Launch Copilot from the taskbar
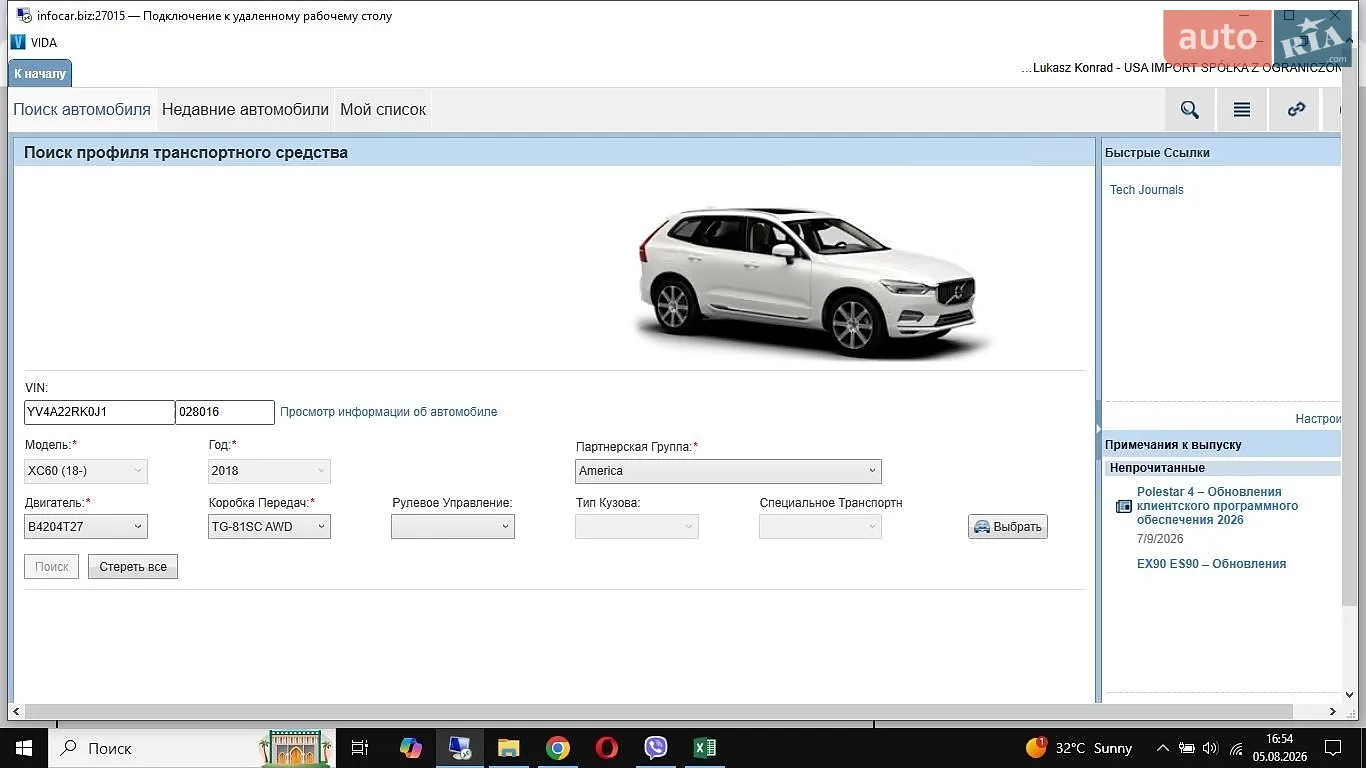This screenshot has height=768, width=1366. [x=411, y=748]
